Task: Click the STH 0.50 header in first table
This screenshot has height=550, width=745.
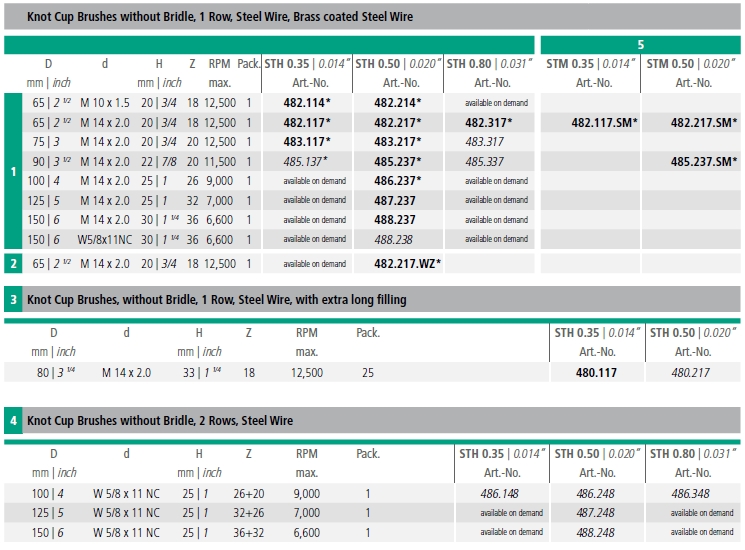Action: pos(398,64)
